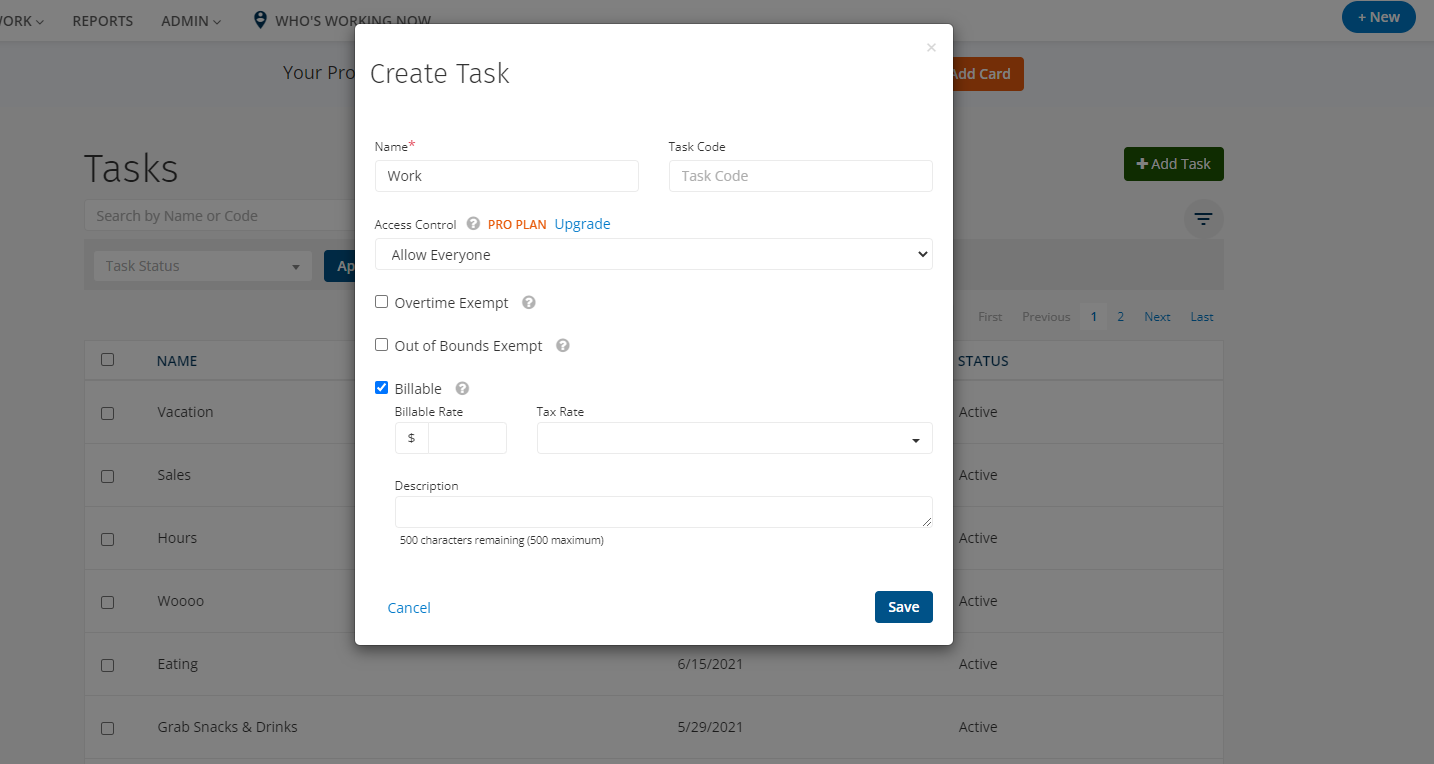This screenshot has width=1434, height=764.
Task: Click the Sales task name
Action: tap(174, 475)
